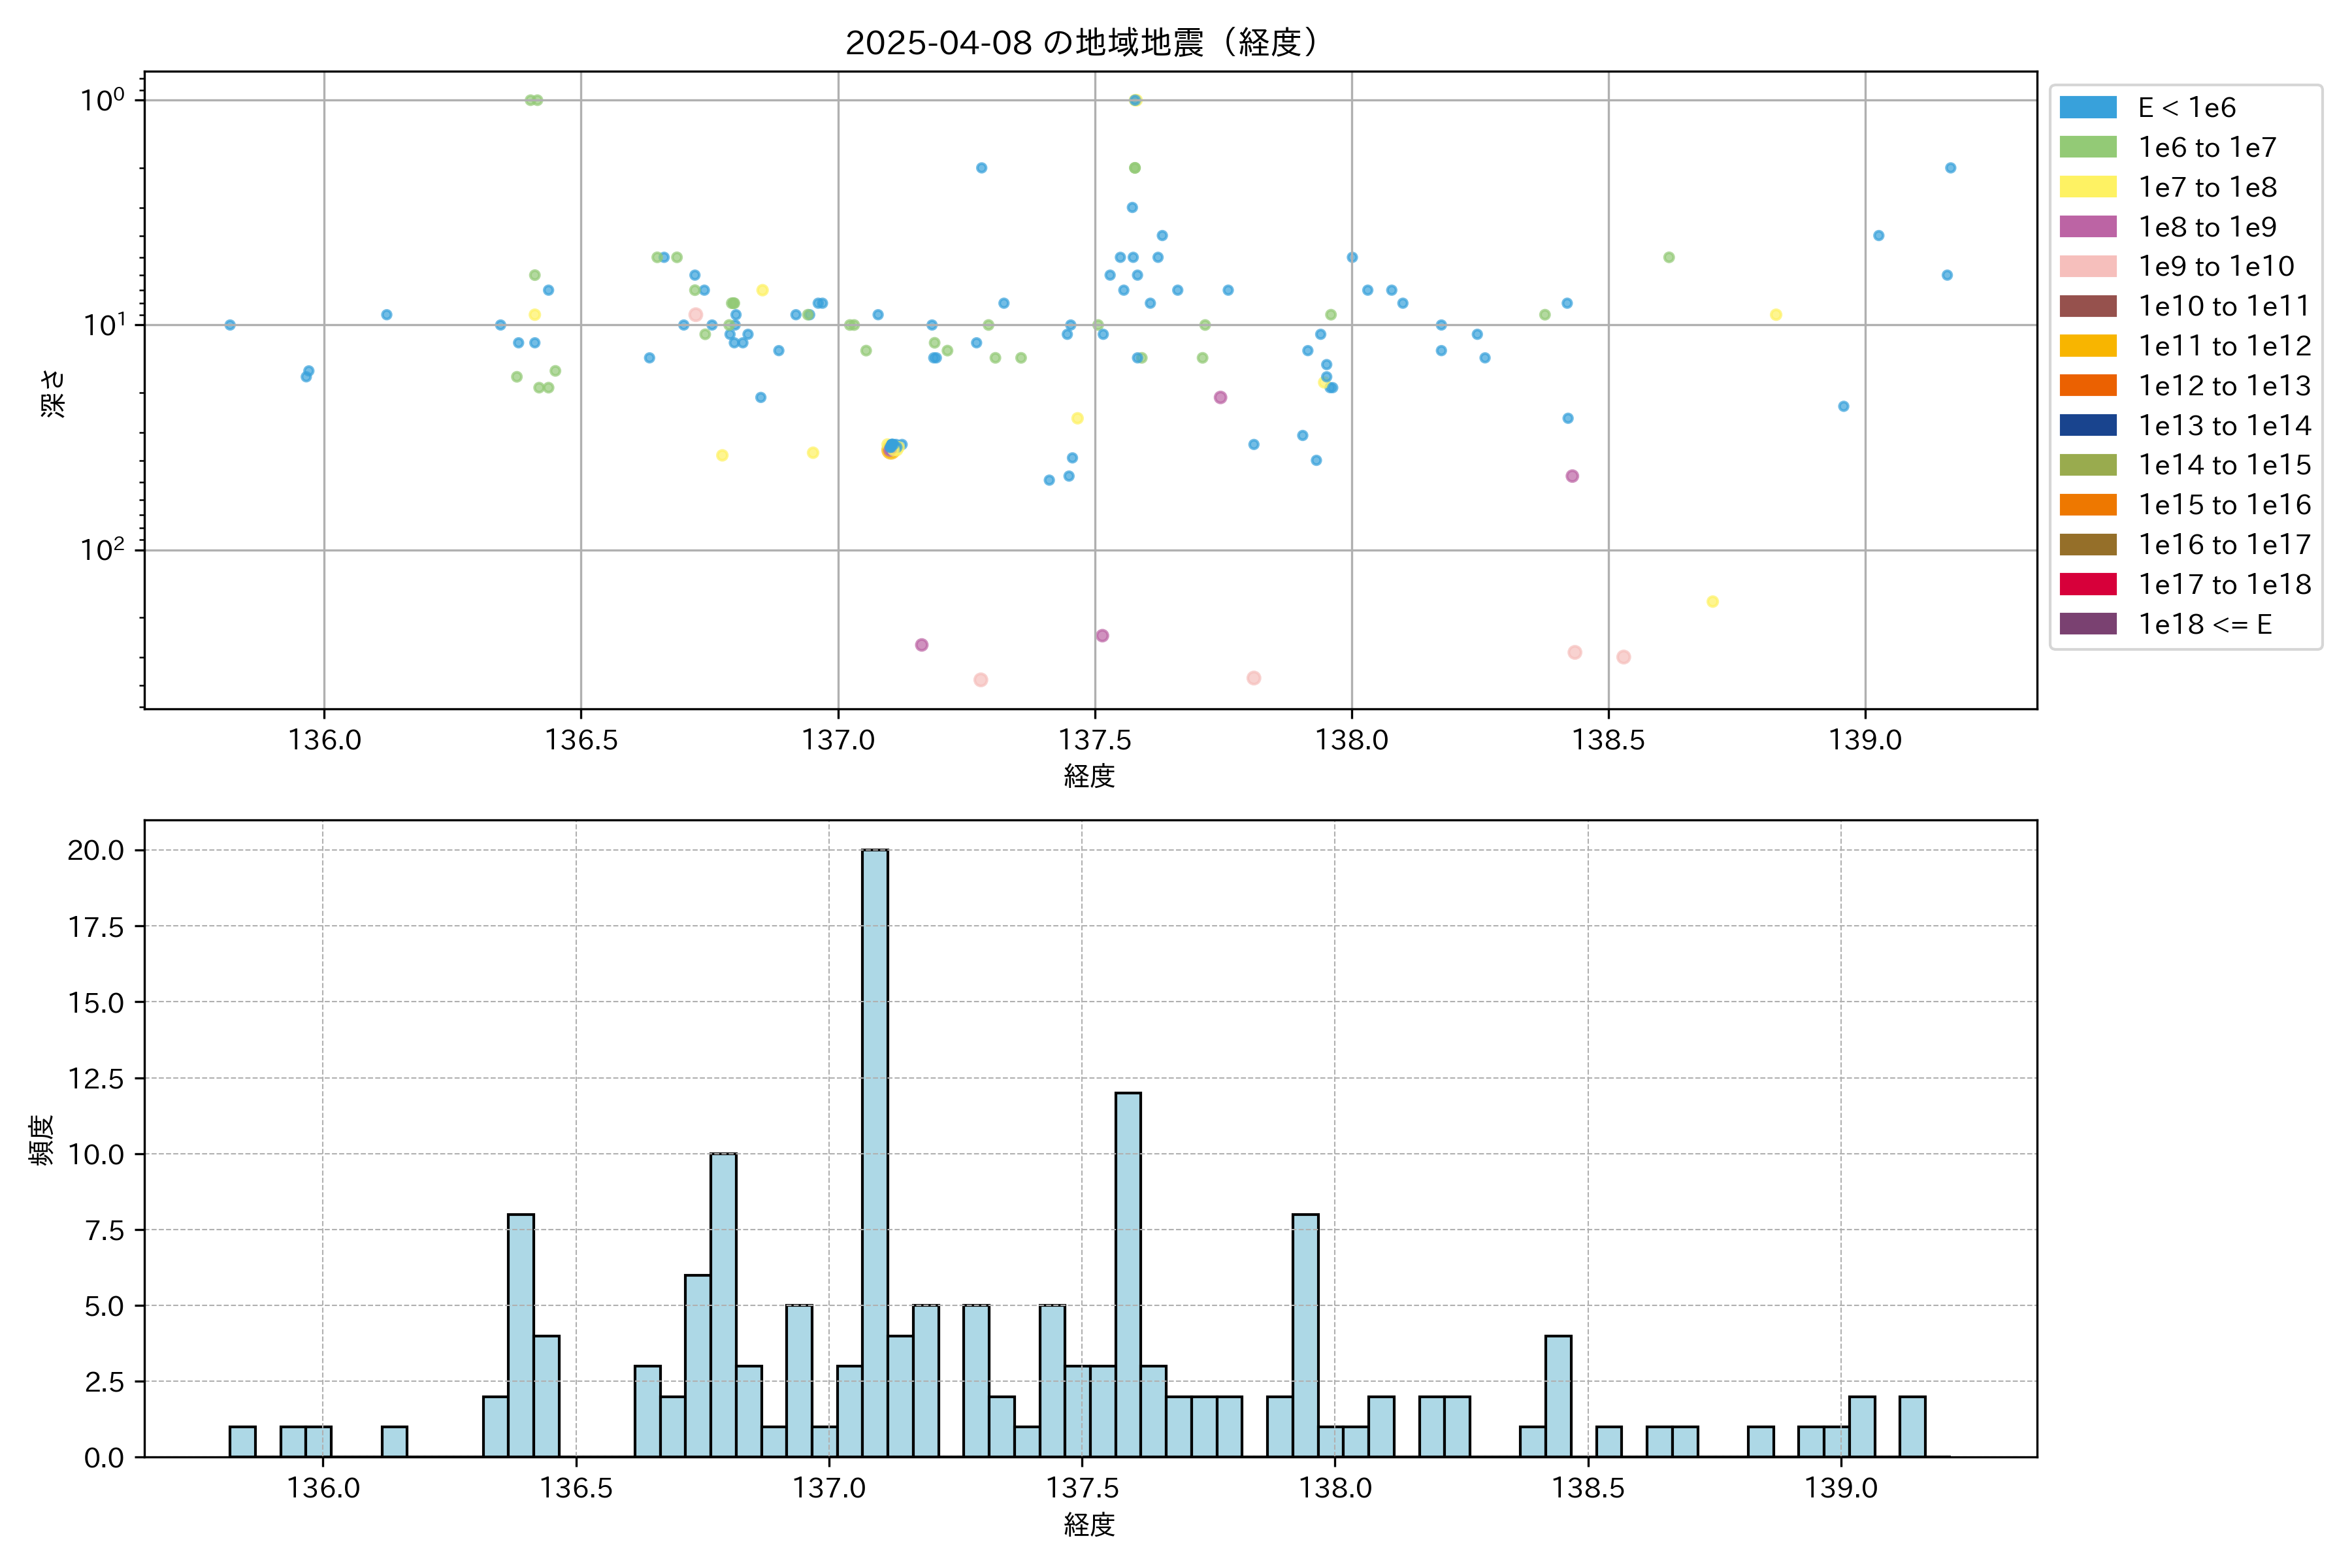Click the green '1e6 to 1e7' legend swatch
Viewport: 2352px width, 1568px height.
coord(2088,147)
